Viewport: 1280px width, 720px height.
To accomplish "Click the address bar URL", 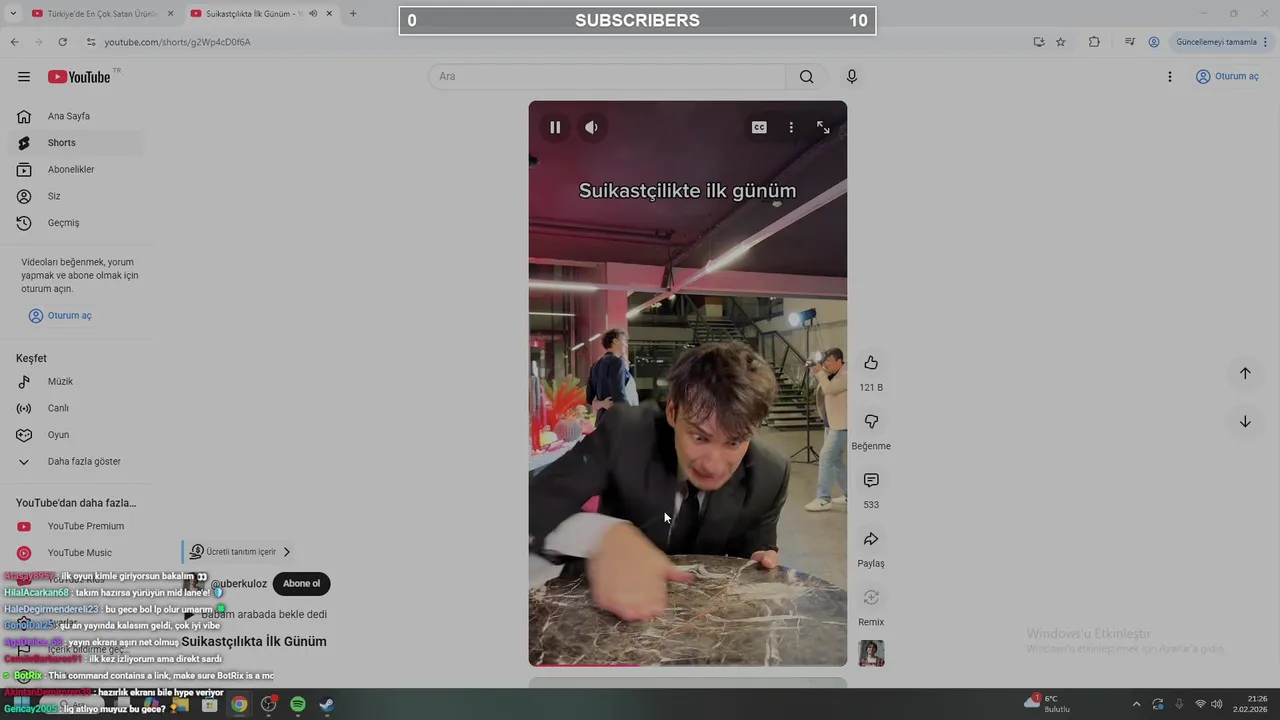I will coord(177,42).
